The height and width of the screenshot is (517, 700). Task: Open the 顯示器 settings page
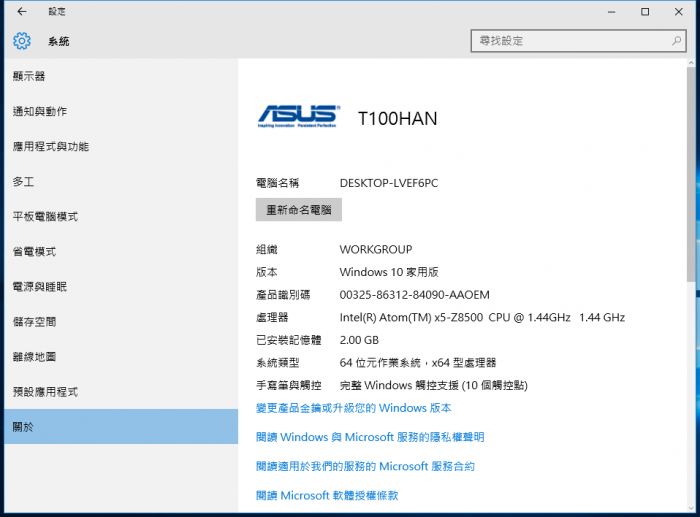click(121, 76)
